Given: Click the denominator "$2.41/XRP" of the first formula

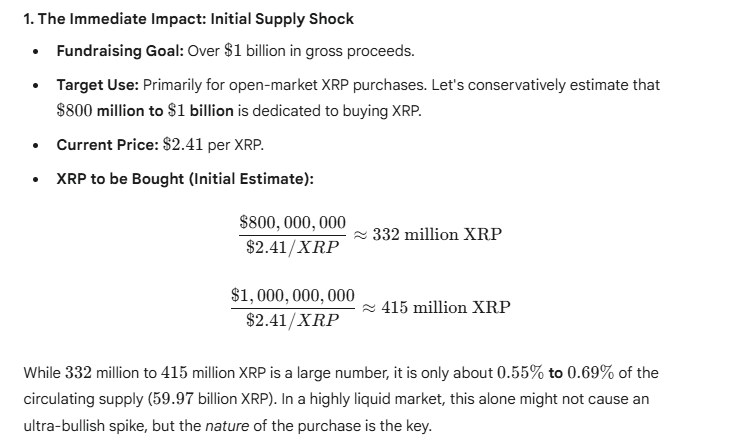Looking at the screenshot, I should pyautogui.click(x=292, y=247).
